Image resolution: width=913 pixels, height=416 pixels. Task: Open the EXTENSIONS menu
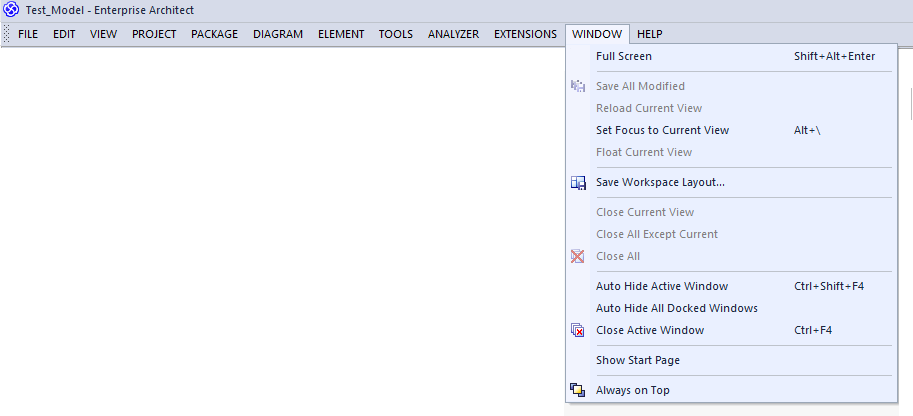(525, 34)
